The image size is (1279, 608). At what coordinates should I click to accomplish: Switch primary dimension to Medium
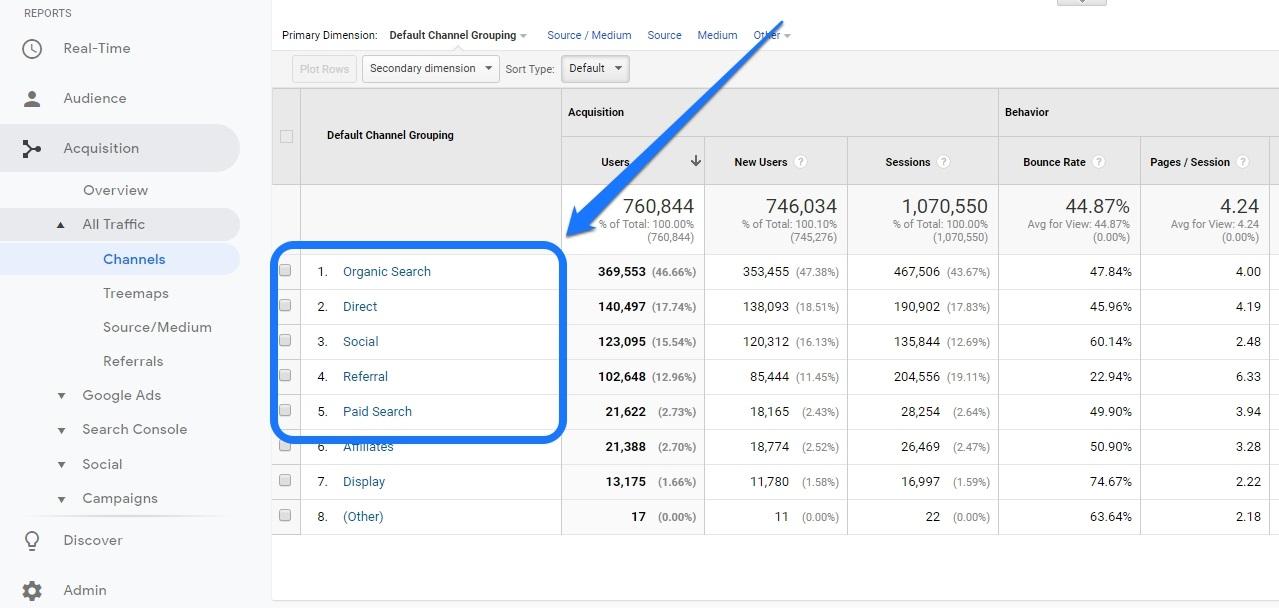[717, 35]
